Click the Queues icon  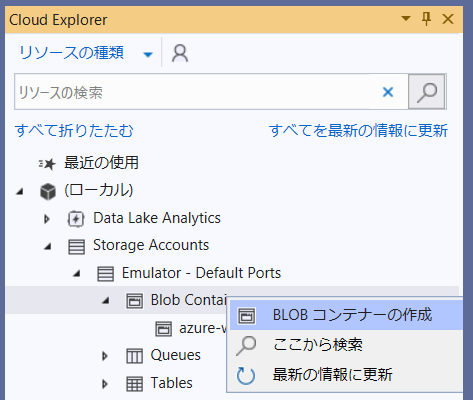[134, 356]
